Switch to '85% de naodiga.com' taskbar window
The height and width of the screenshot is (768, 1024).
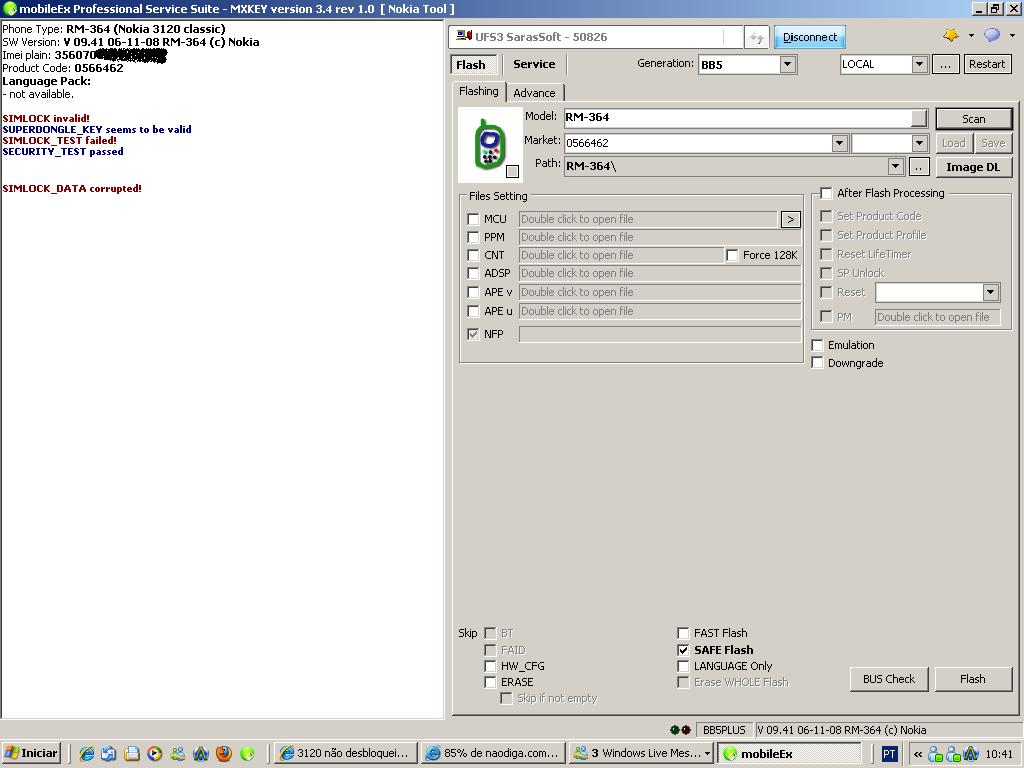point(493,753)
